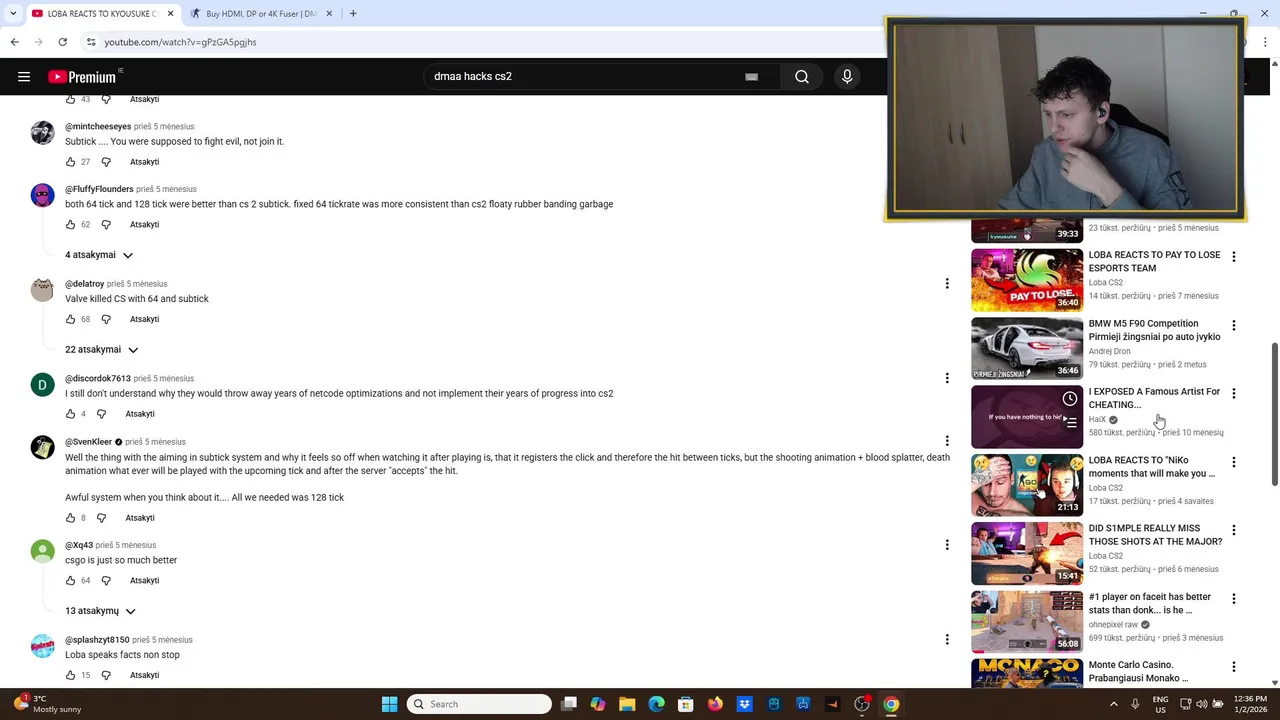Click the @FluffyFlounders avatar
This screenshot has width=1280, height=720.
pos(42,195)
